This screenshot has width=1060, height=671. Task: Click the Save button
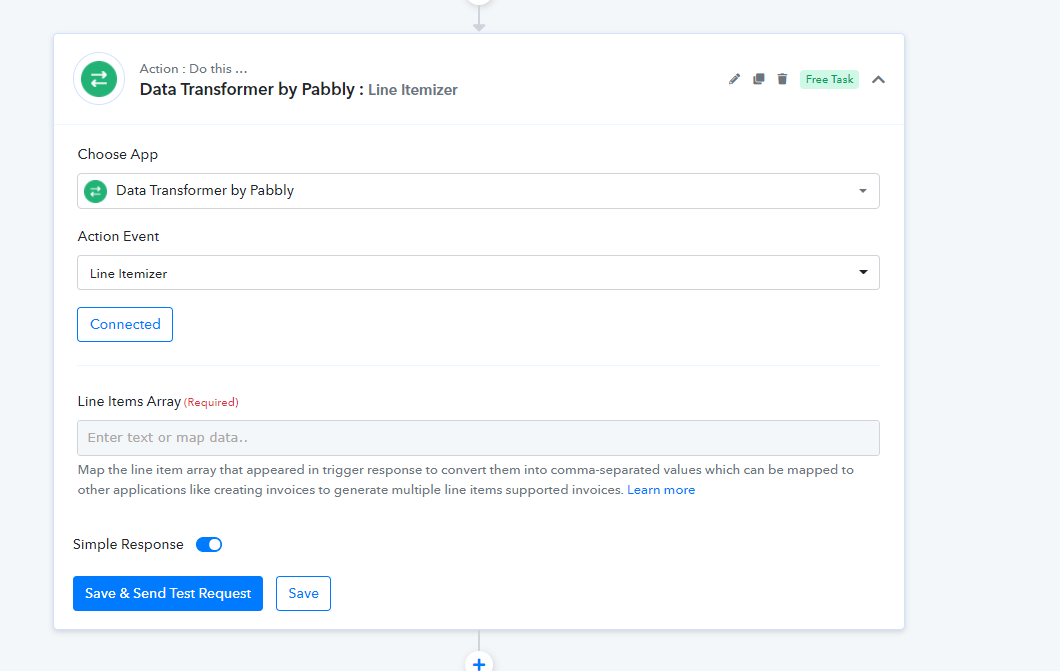pyautogui.click(x=303, y=593)
